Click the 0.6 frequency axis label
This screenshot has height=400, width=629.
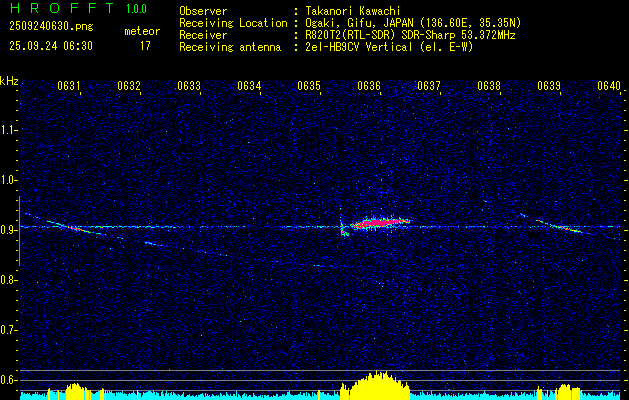pyautogui.click(x=9, y=380)
